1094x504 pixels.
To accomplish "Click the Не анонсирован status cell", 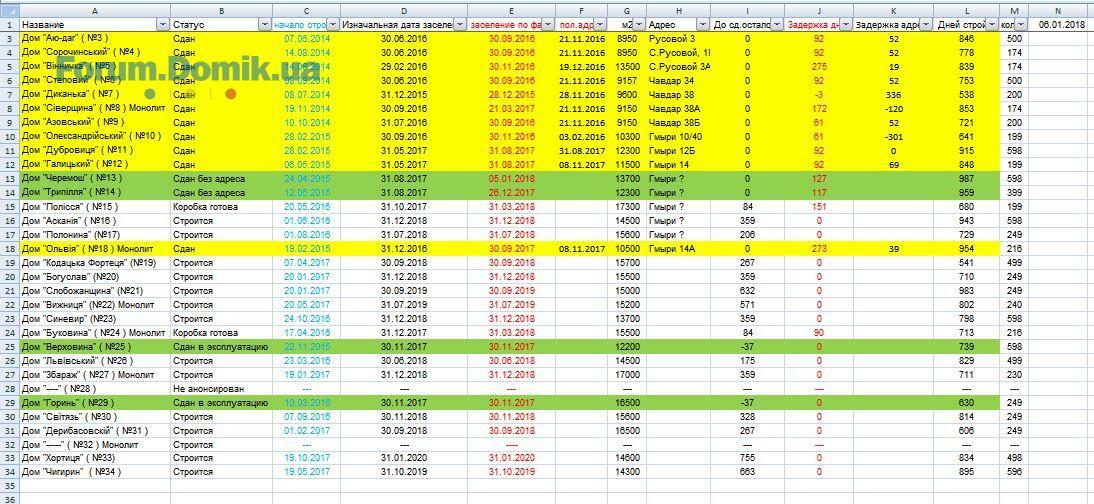I will (220, 388).
